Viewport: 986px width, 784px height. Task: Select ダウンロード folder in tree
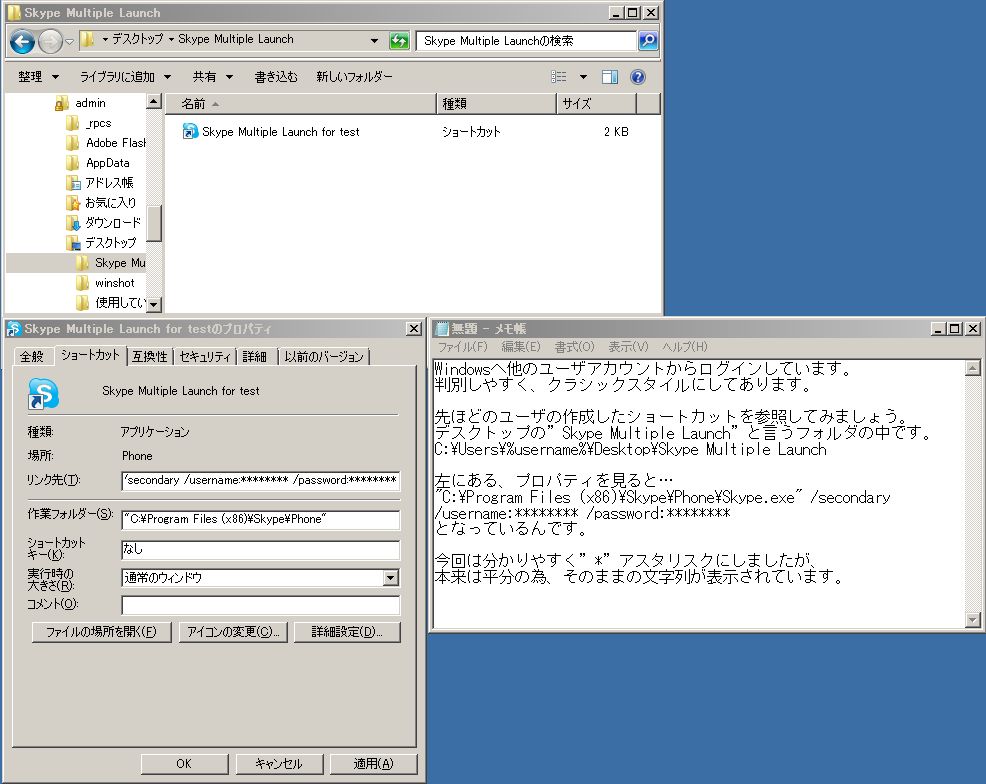[104, 223]
